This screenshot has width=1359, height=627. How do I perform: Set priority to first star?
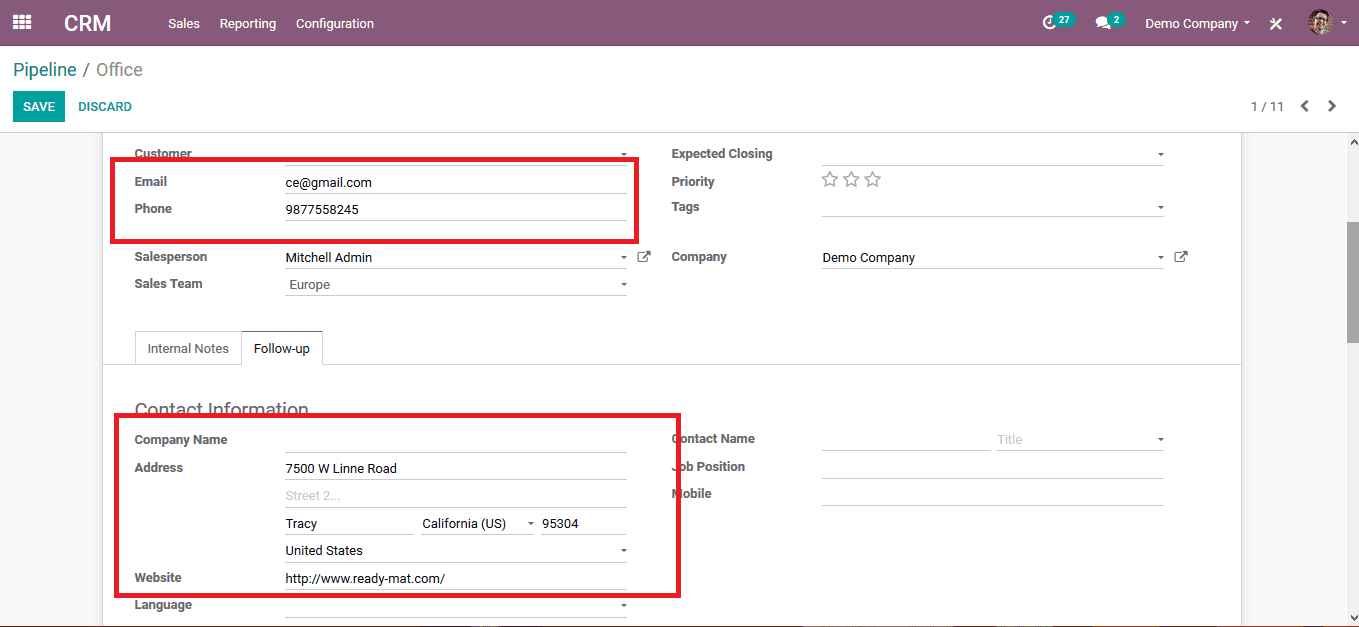click(830, 180)
